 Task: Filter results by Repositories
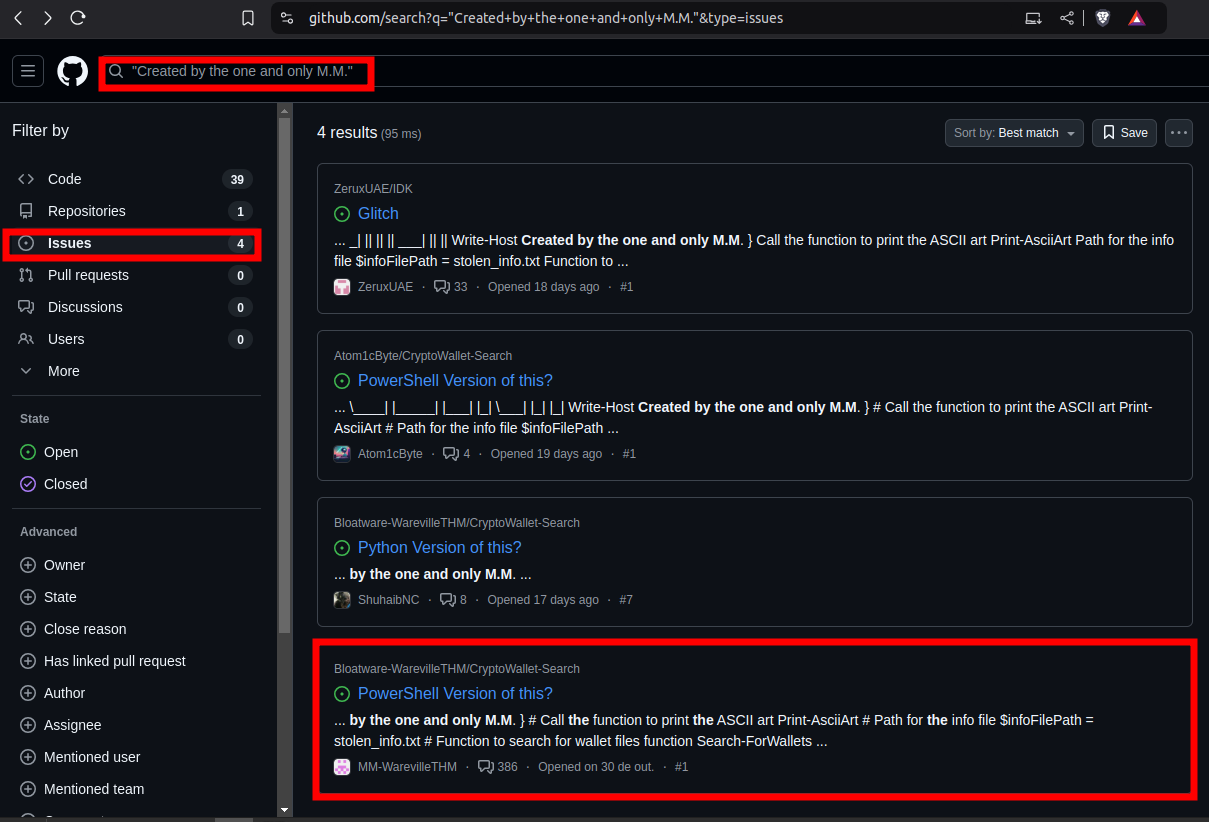135,211
